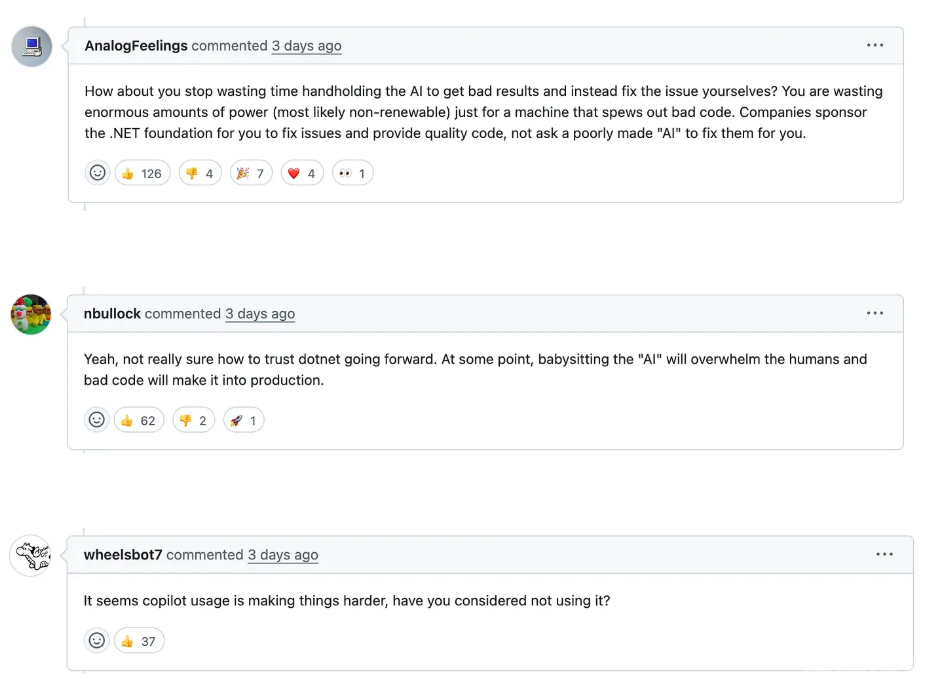Open options menu on wheelsbot7 comment
This screenshot has height=699, width=952.
point(885,554)
